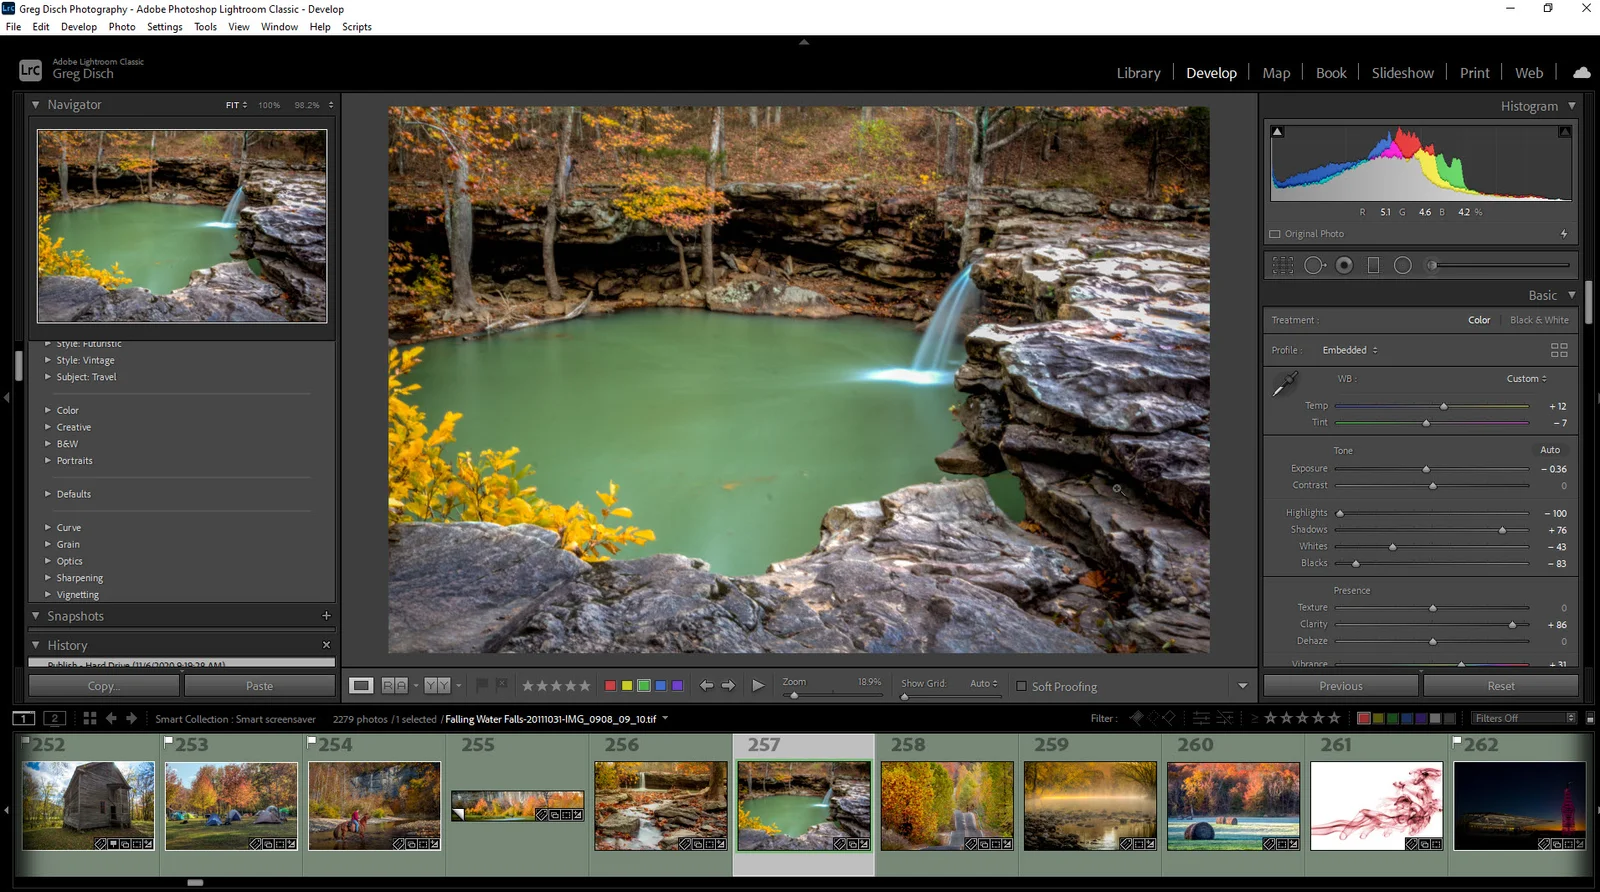Add a new snapshot with plus icon
This screenshot has height=892, width=1600.
(x=326, y=616)
